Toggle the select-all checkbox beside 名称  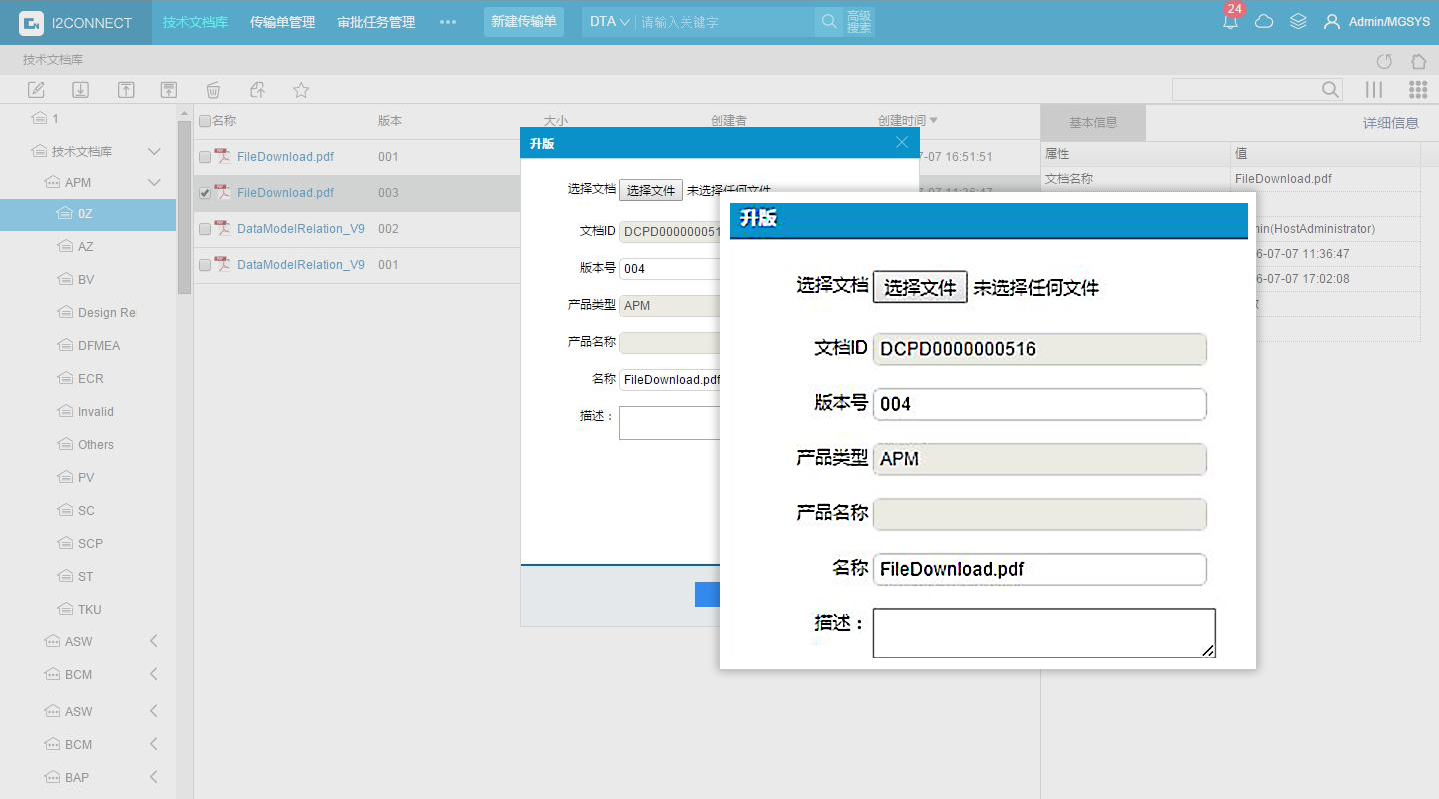[205, 121]
